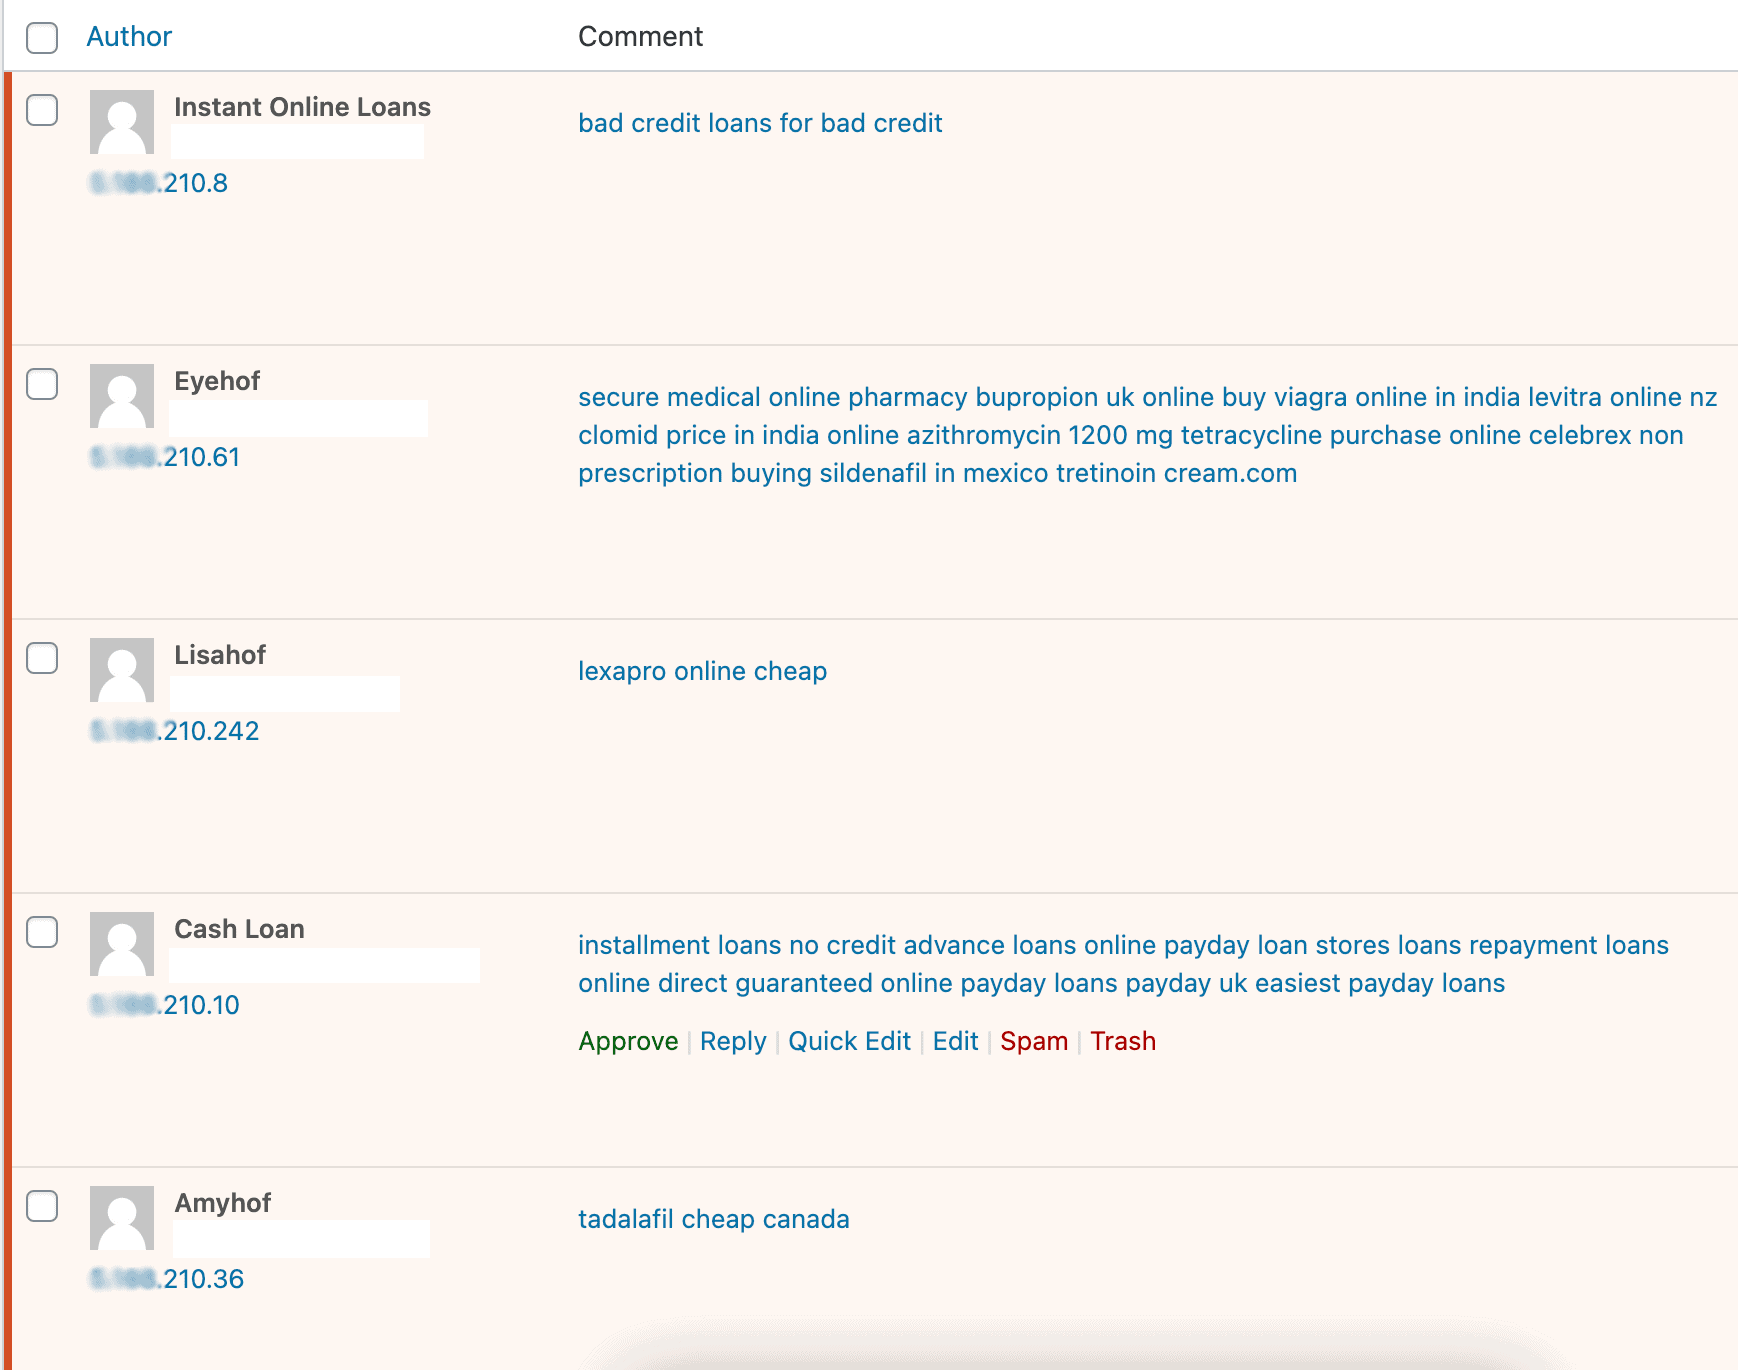Open the IP address ending 210.36
The height and width of the screenshot is (1370, 1738).
167,1279
